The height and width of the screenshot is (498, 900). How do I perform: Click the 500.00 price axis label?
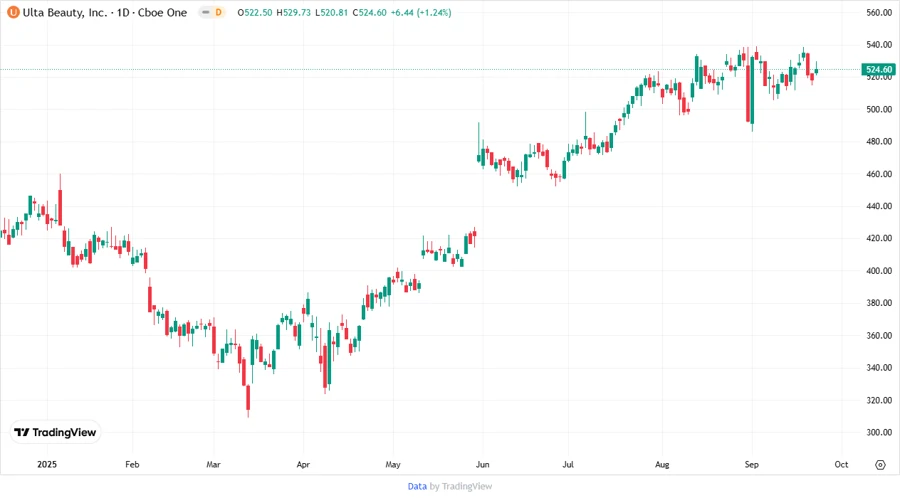pyautogui.click(x=879, y=109)
